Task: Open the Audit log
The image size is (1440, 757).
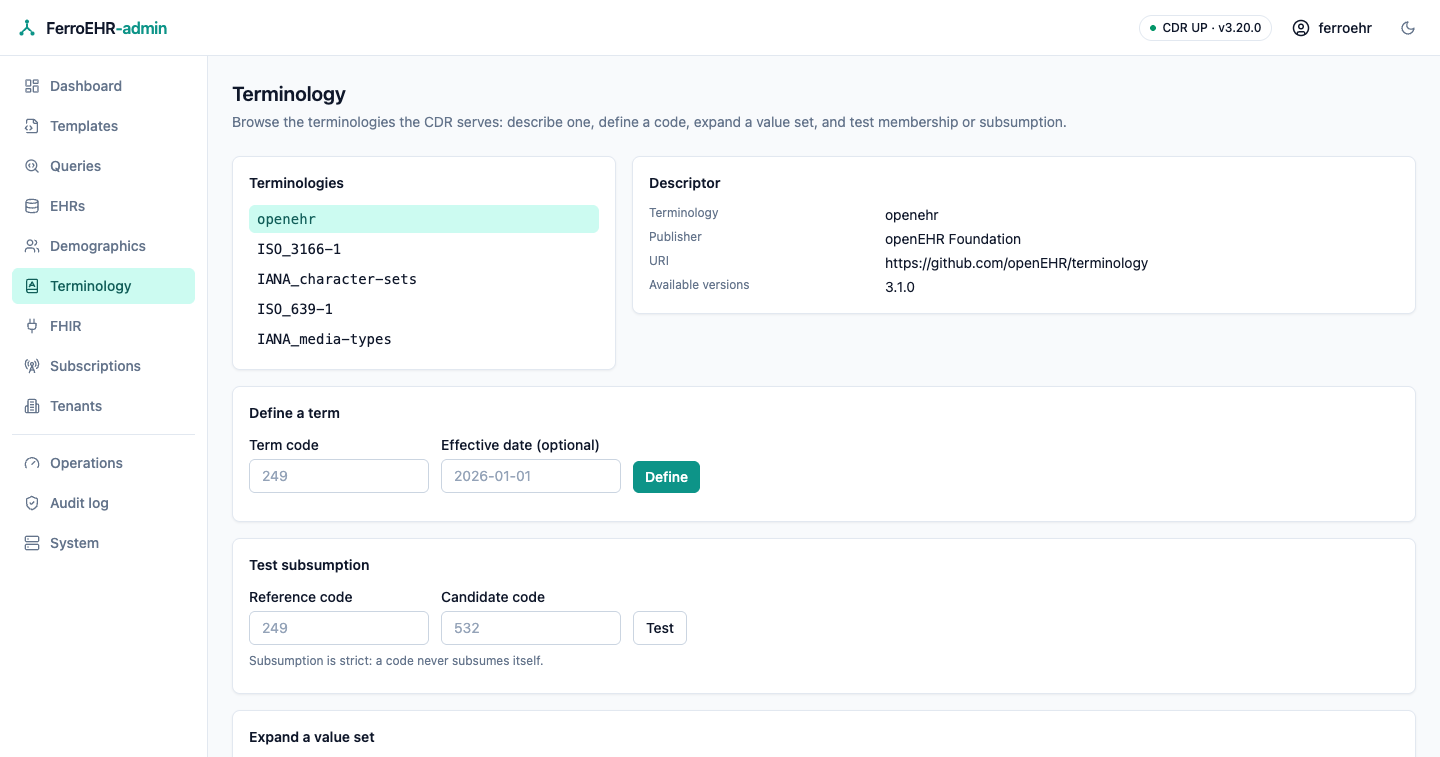Action: (x=103, y=503)
